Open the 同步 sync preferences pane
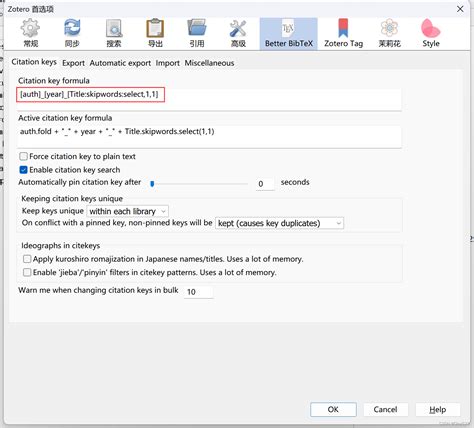 click(72, 33)
